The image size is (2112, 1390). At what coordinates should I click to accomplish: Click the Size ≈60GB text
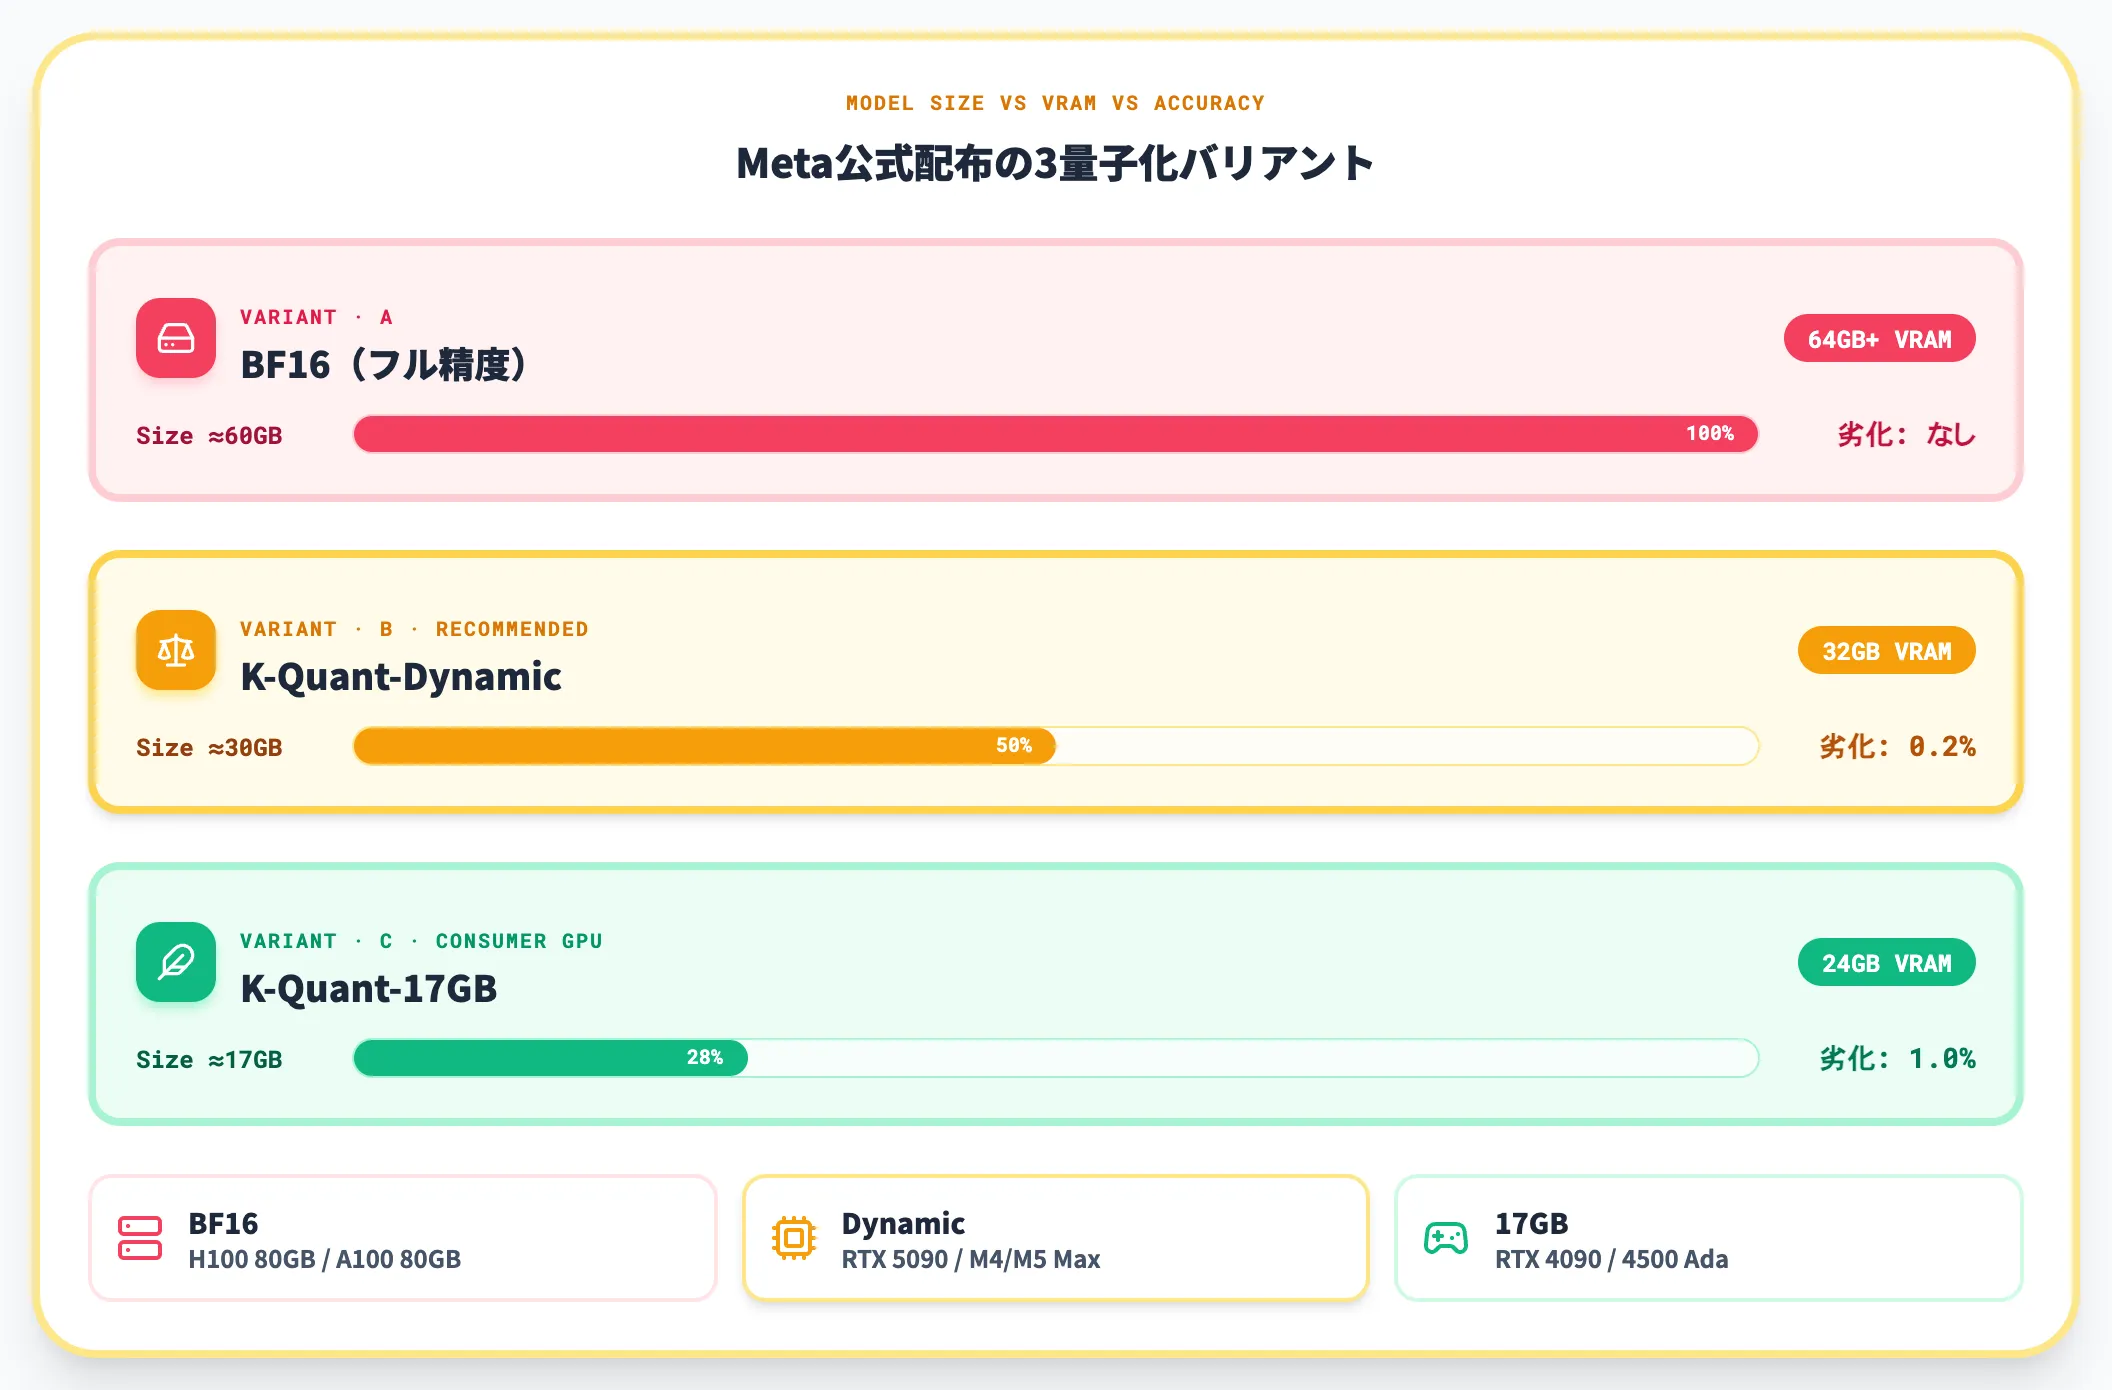209,436
